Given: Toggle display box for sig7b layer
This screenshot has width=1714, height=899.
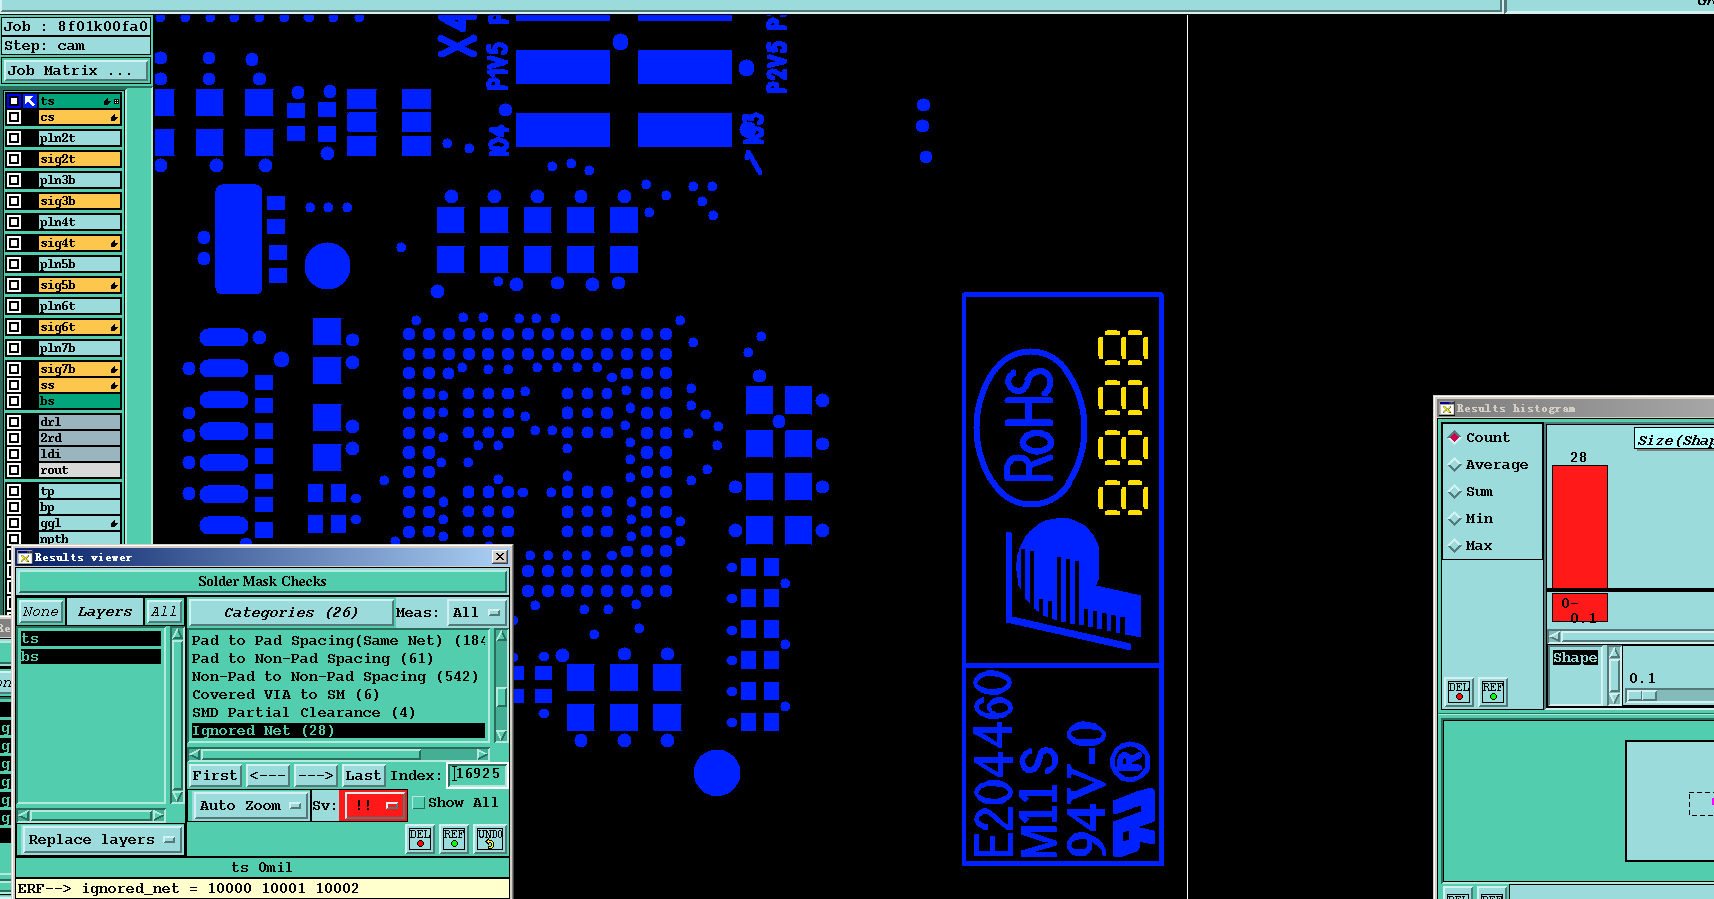Looking at the screenshot, I should pos(14,369).
